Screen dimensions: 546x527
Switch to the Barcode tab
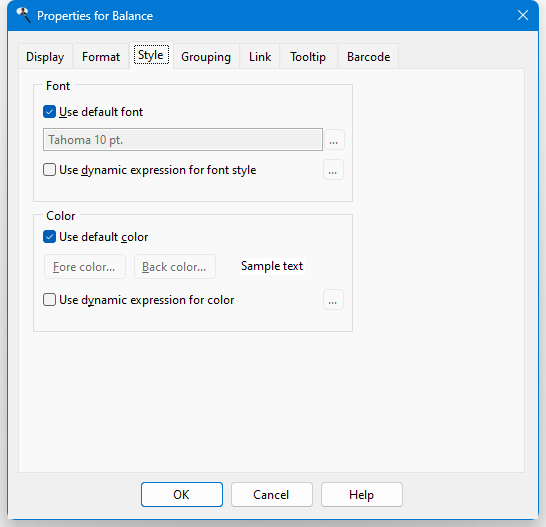(x=368, y=56)
